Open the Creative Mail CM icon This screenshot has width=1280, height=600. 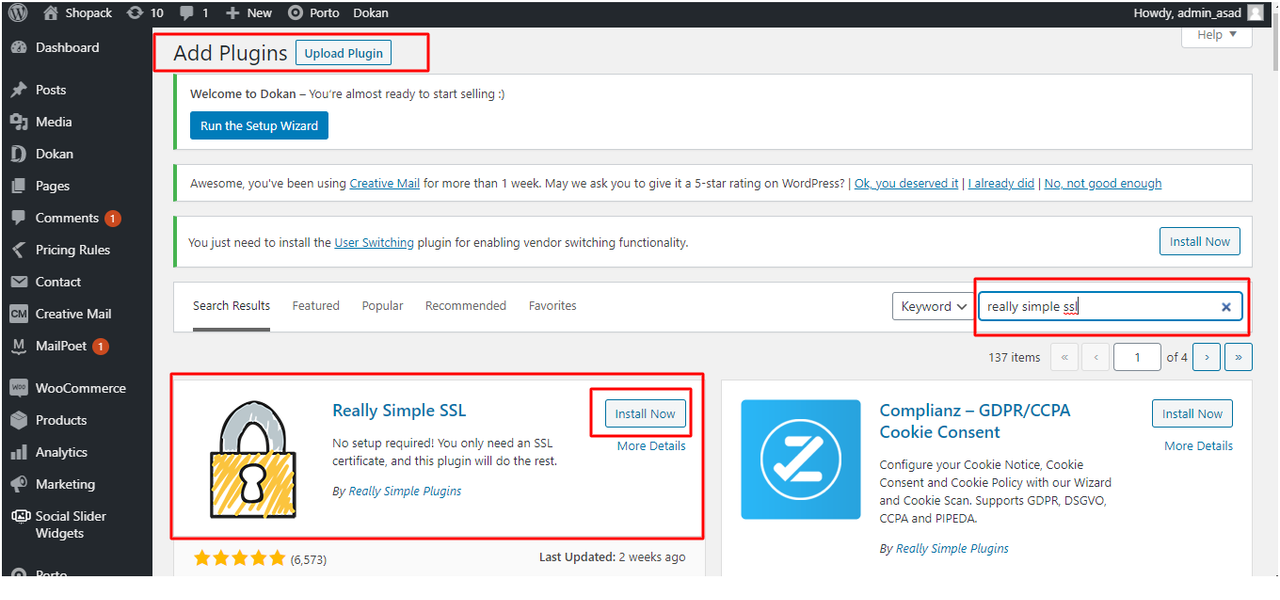click(x=19, y=314)
